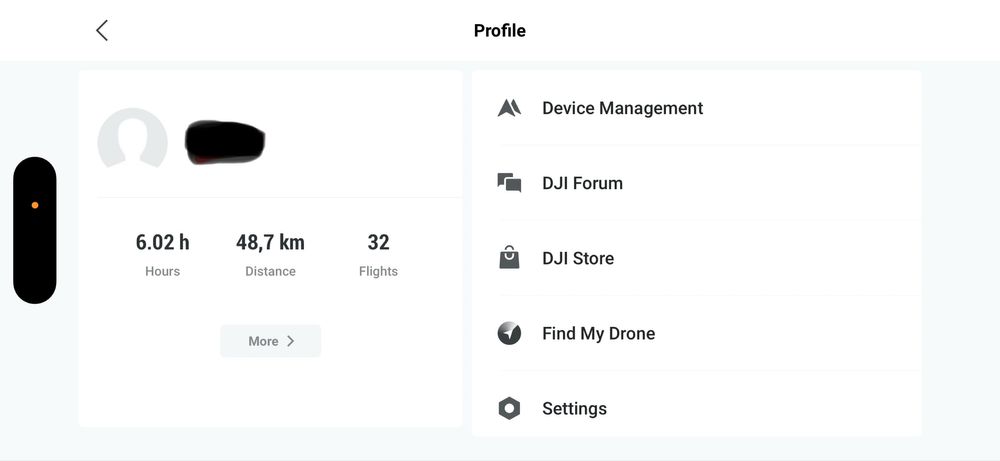This screenshot has width=1000, height=461.
Task: Open Device Management menu entry
Action: [622, 108]
